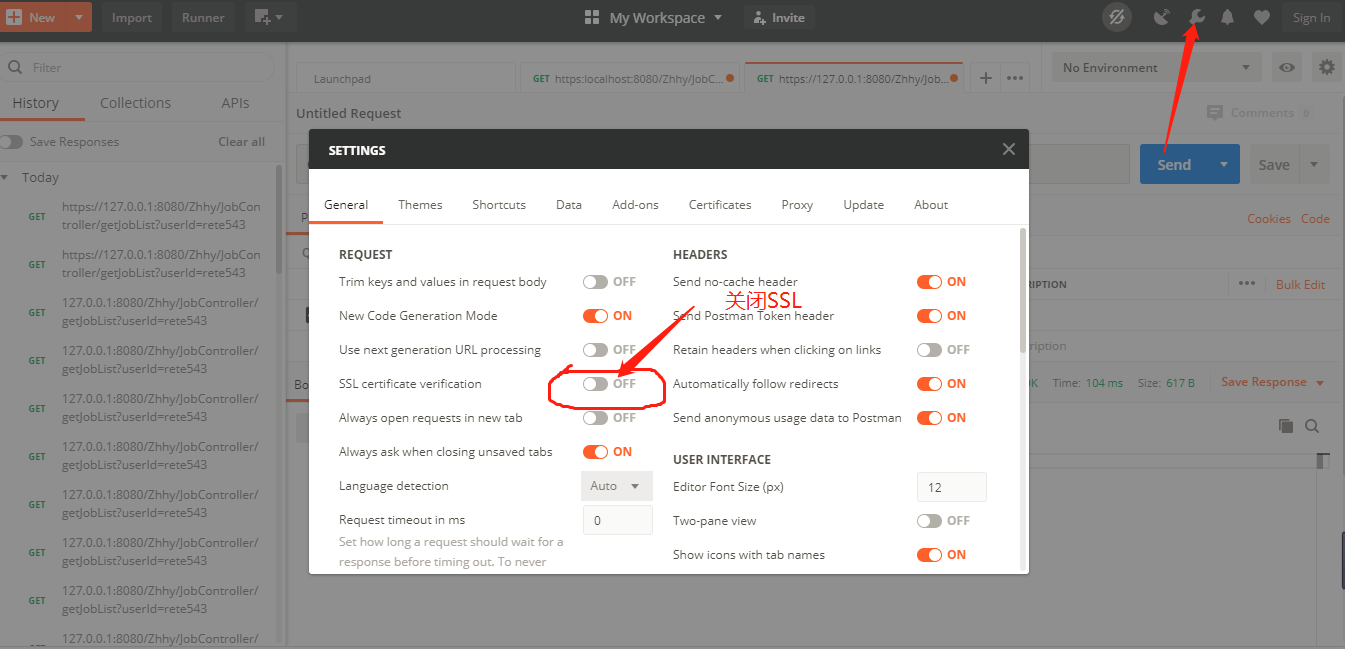Enable Two-pane view
Viewport: 1345px width, 649px height.
(x=930, y=521)
